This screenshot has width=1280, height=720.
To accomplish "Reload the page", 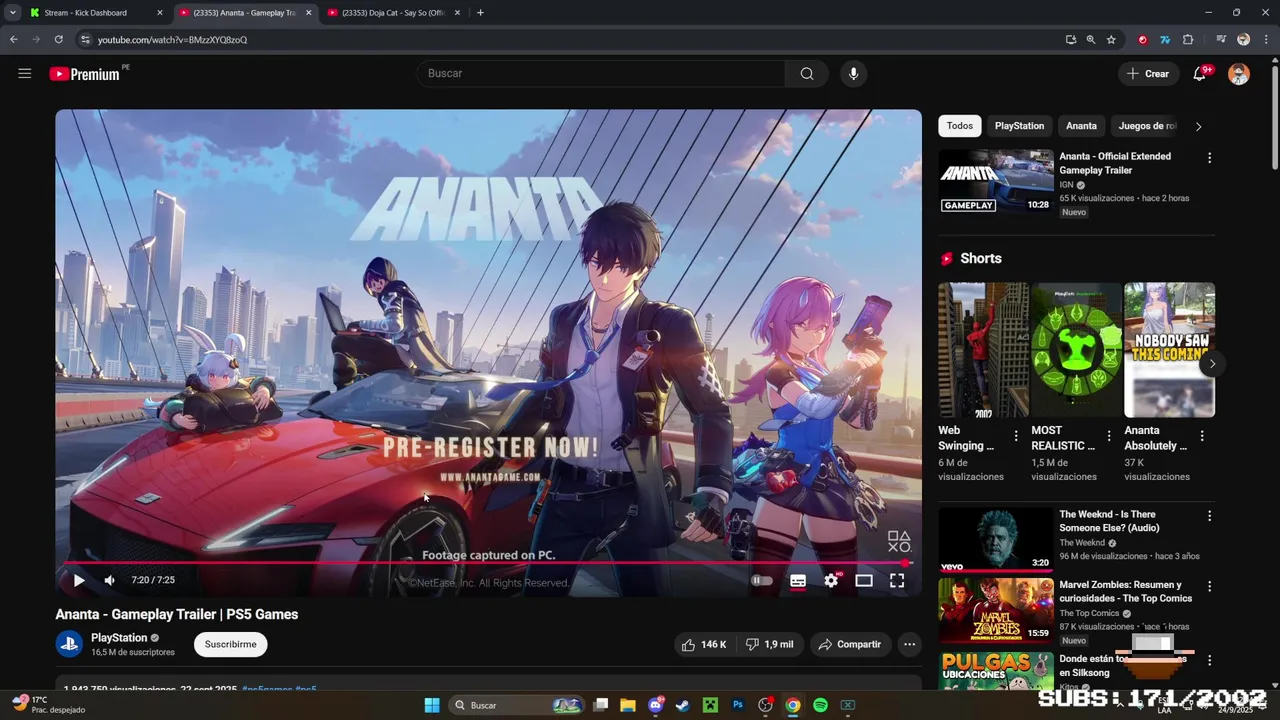I will pos(59,40).
